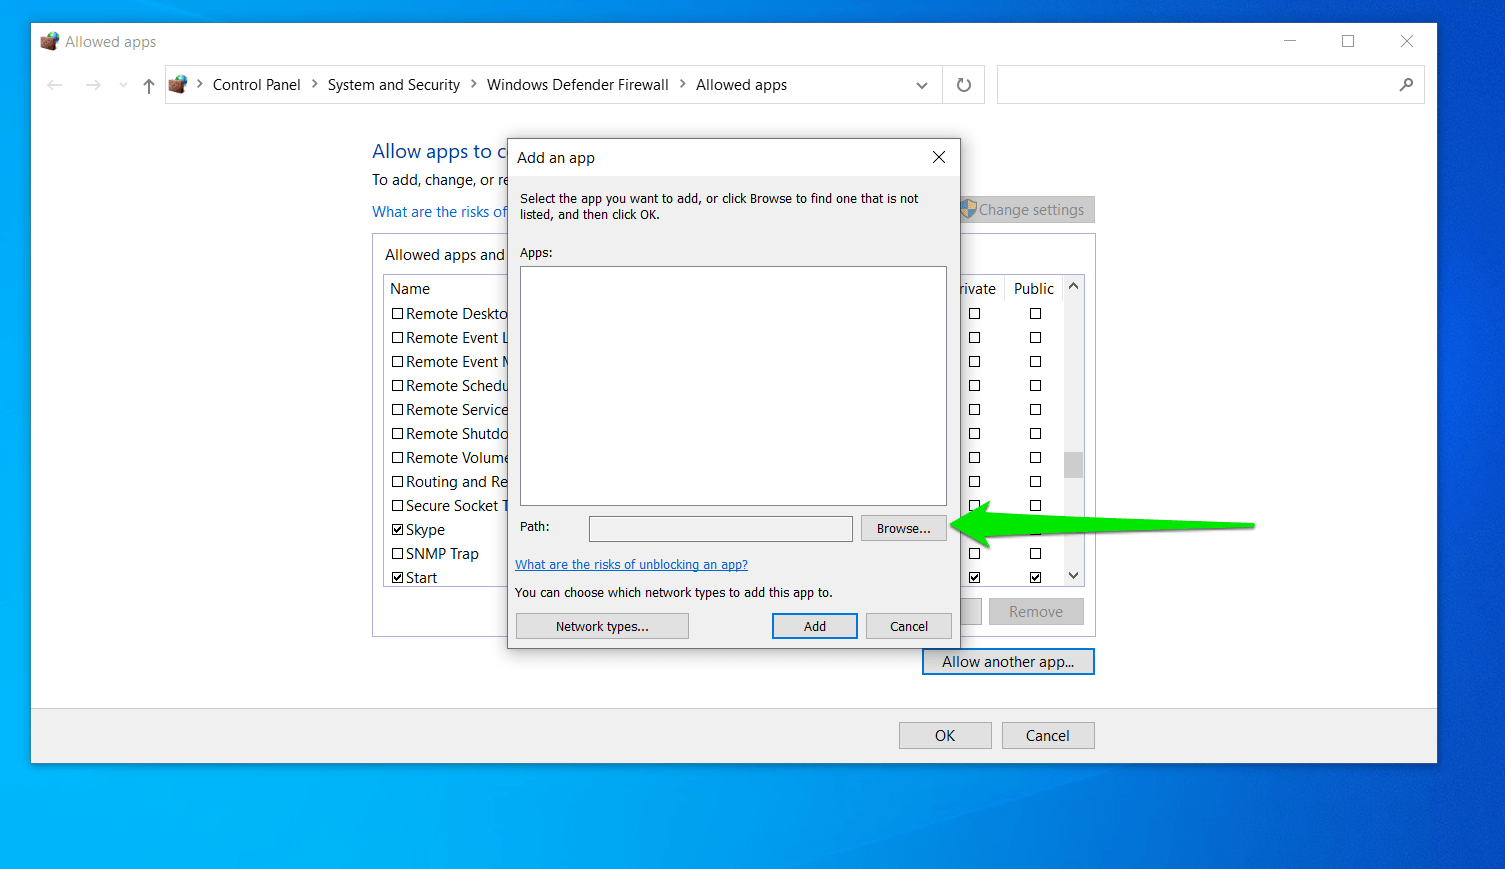The width and height of the screenshot is (1505, 869).
Task: Click the search magnifier icon
Action: (x=1405, y=84)
